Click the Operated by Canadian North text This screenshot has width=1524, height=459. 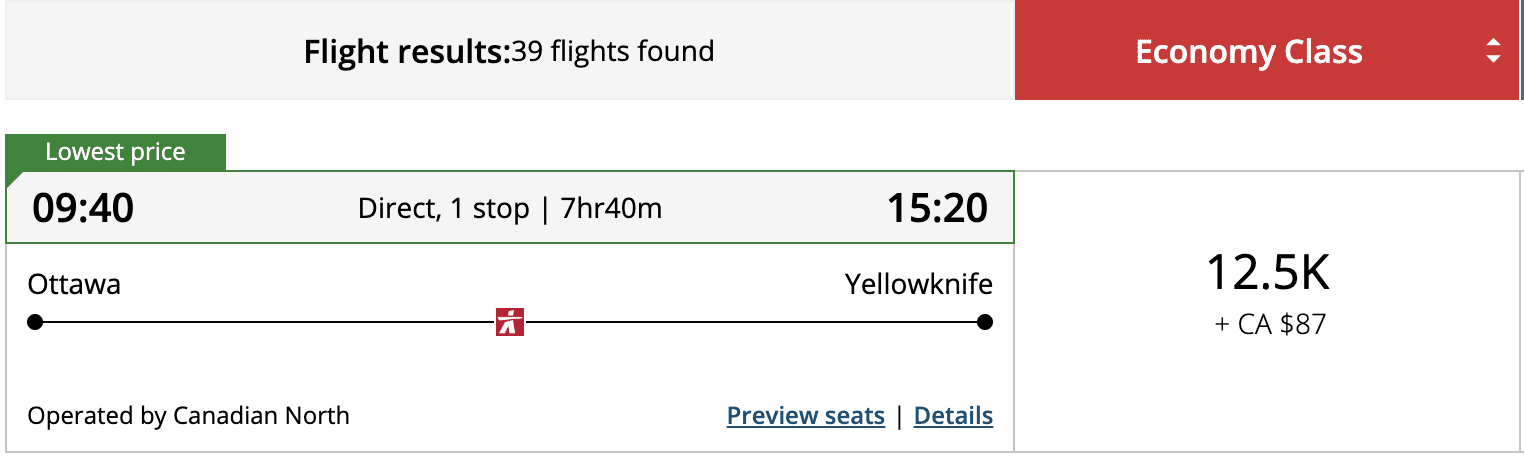[x=189, y=415]
